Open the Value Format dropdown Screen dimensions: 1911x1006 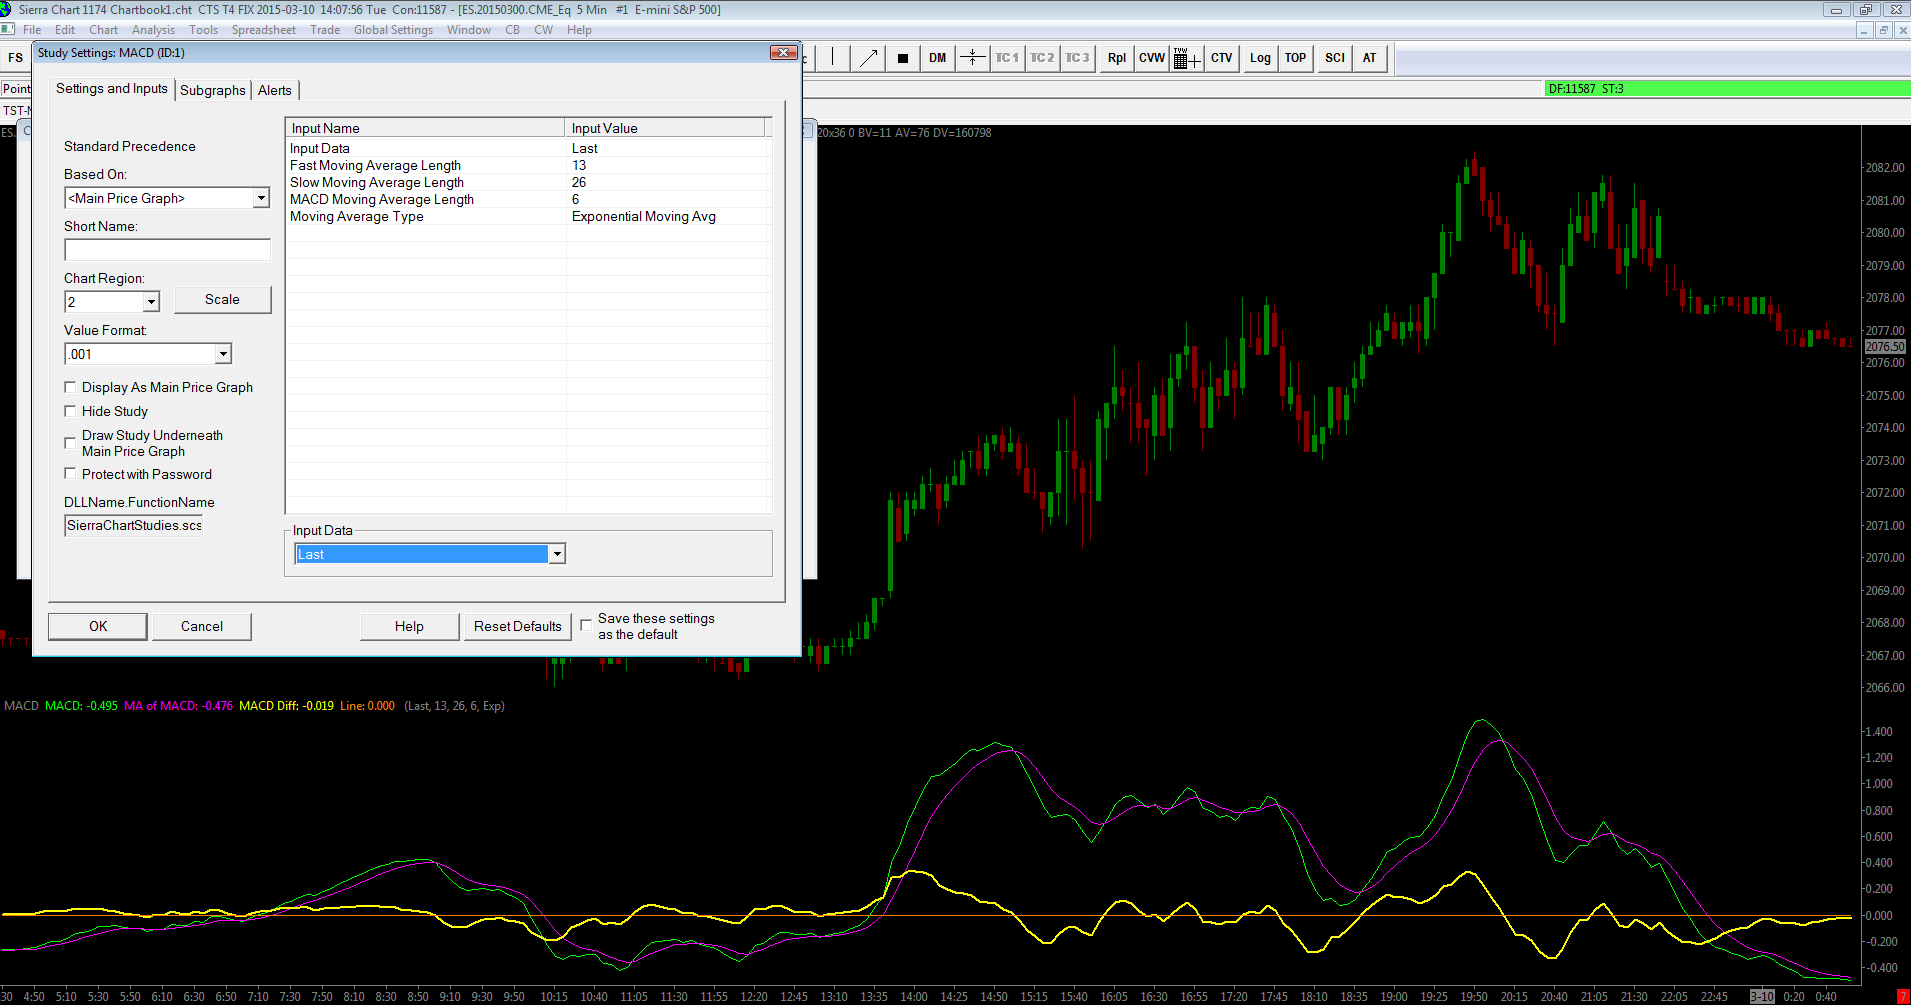223,354
